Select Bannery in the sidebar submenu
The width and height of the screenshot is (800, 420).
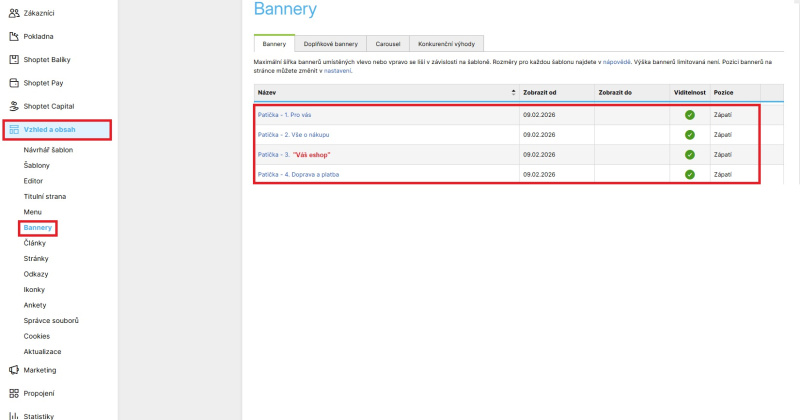pos(38,228)
